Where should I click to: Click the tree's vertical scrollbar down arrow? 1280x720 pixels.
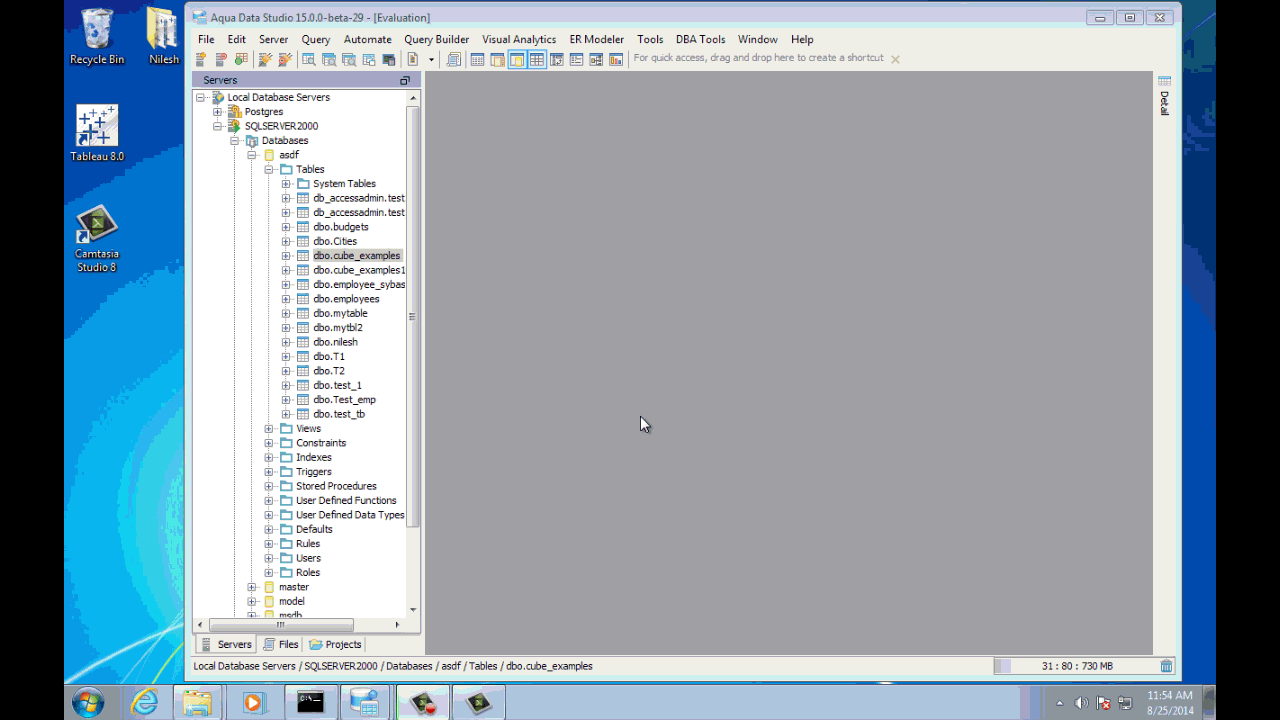pos(413,610)
